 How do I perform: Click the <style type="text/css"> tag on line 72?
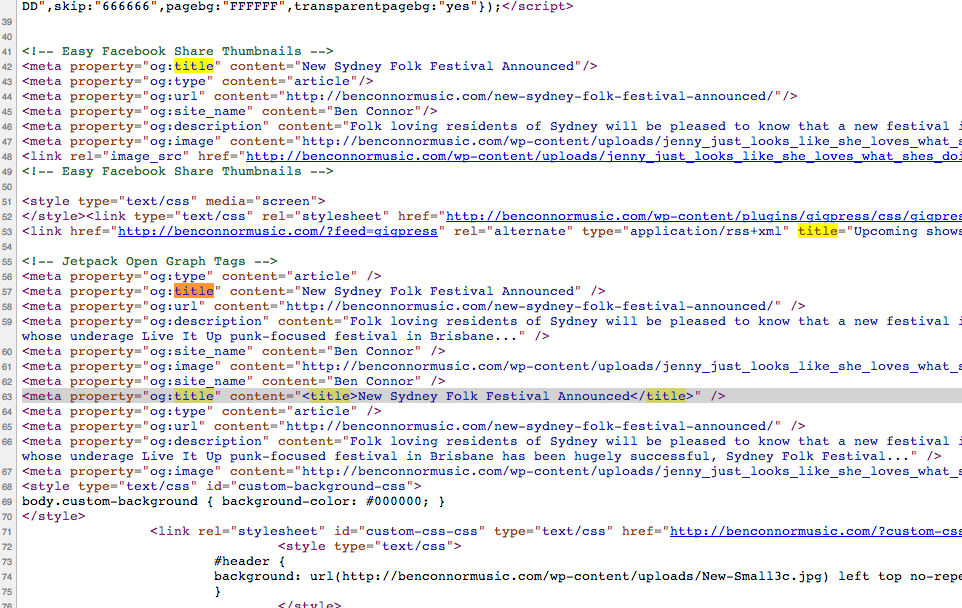click(370, 547)
